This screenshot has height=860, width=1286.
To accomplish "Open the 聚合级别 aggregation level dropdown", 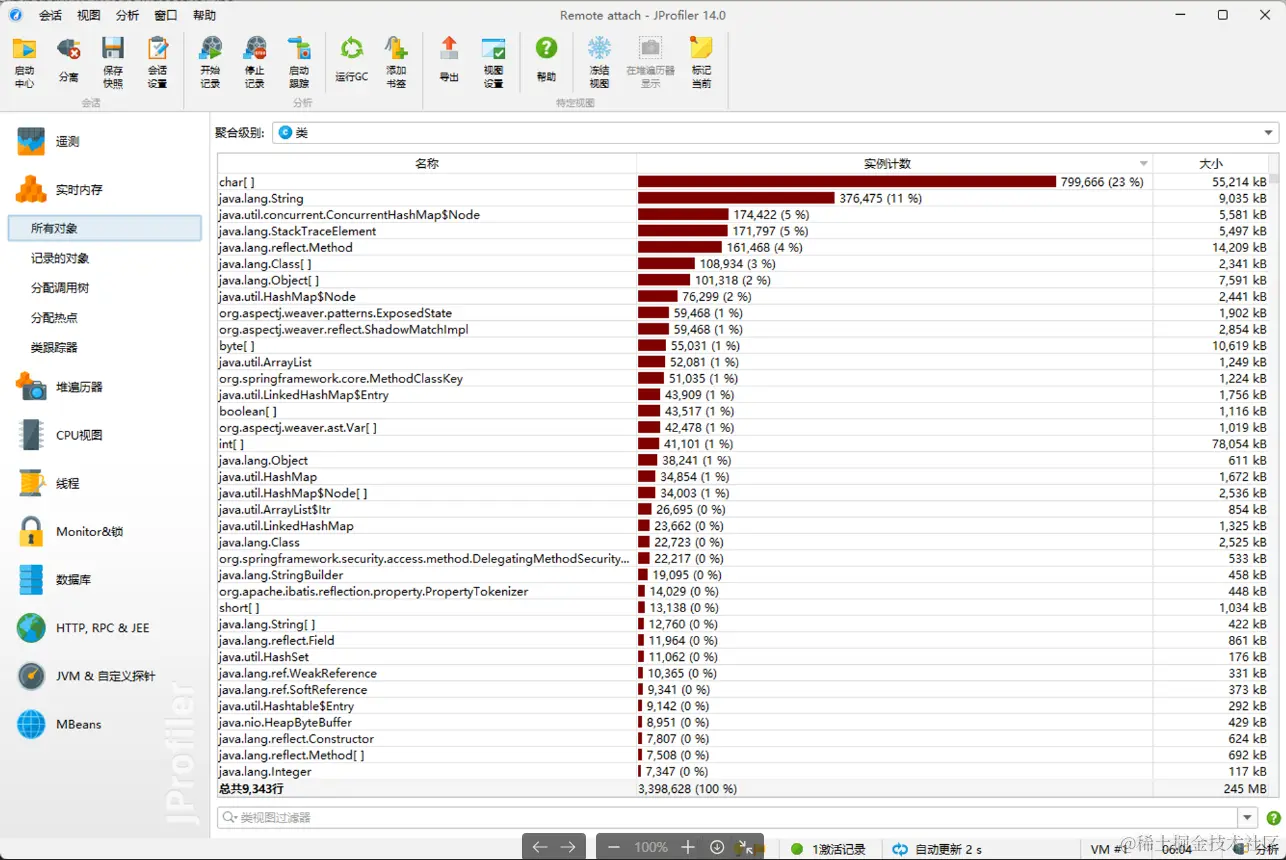I will pyautogui.click(x=776, y=132).
